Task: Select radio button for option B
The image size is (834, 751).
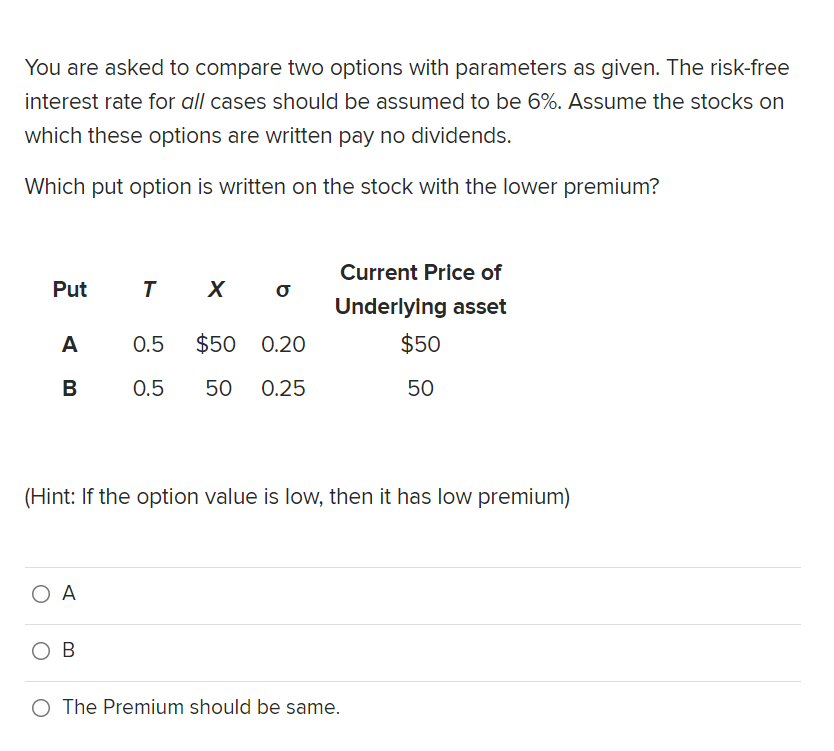Action: pos(40,650)
